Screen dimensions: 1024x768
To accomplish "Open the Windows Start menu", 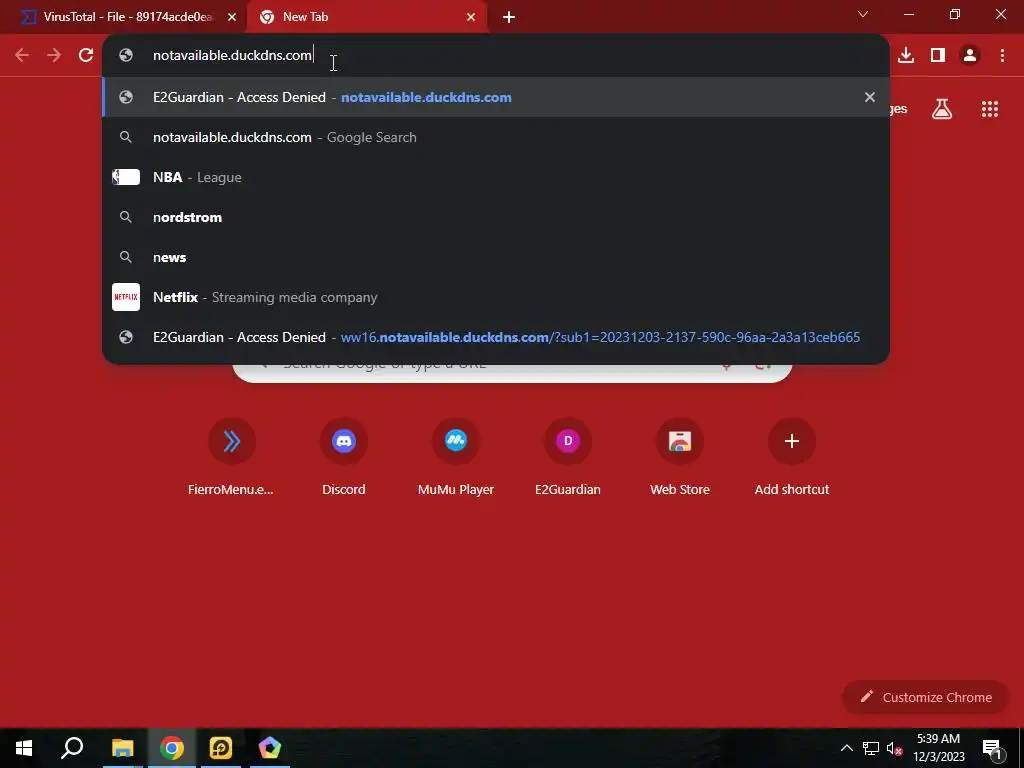I will [x=24, y=748].
